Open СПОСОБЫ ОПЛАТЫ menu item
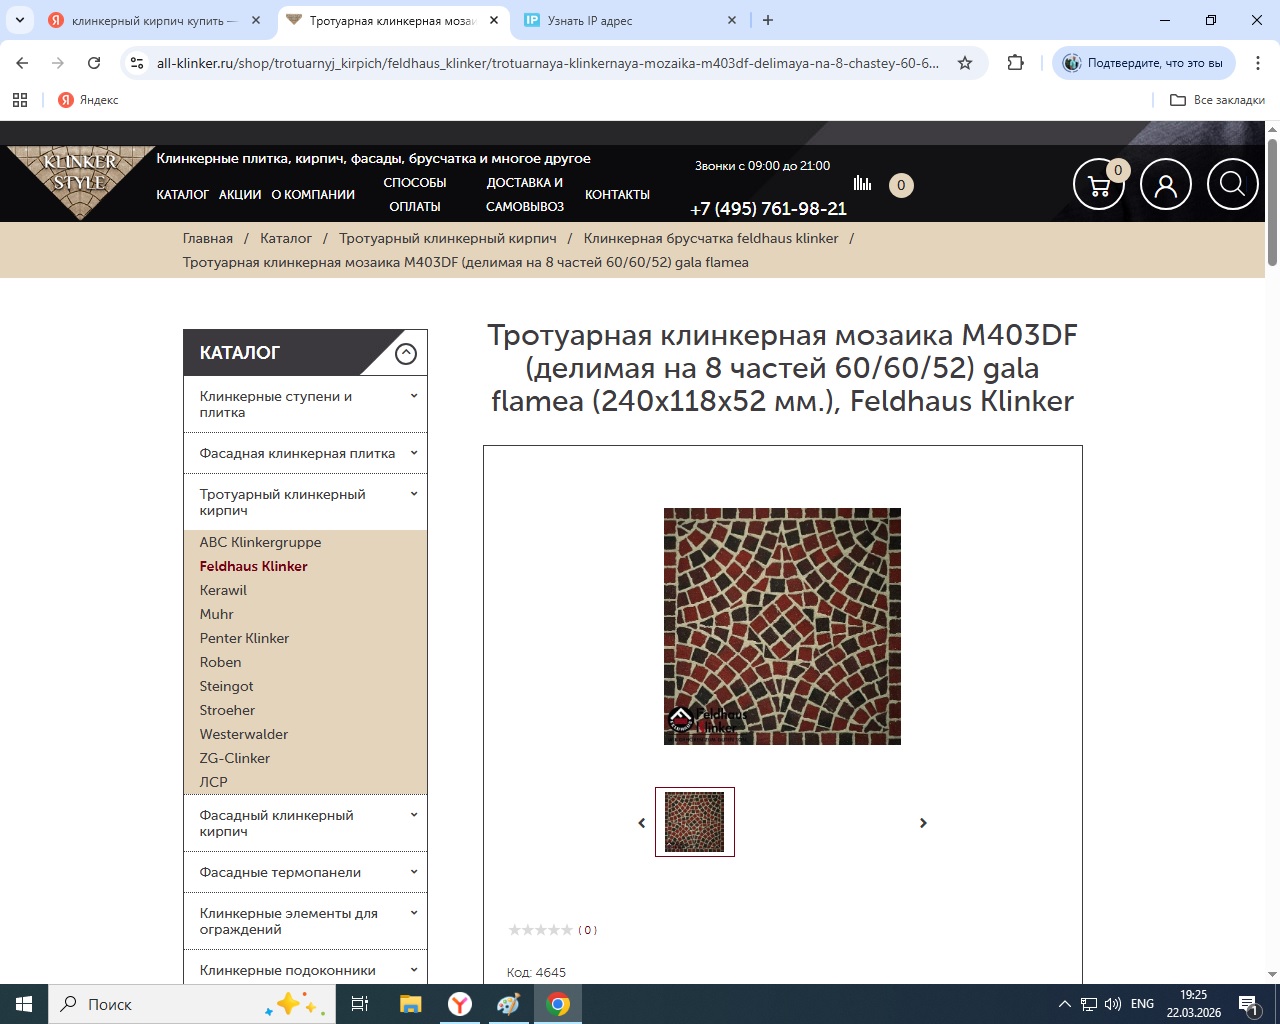Screen dimensions: 1280x1024 pyautogui.click(x=415, y=195)
